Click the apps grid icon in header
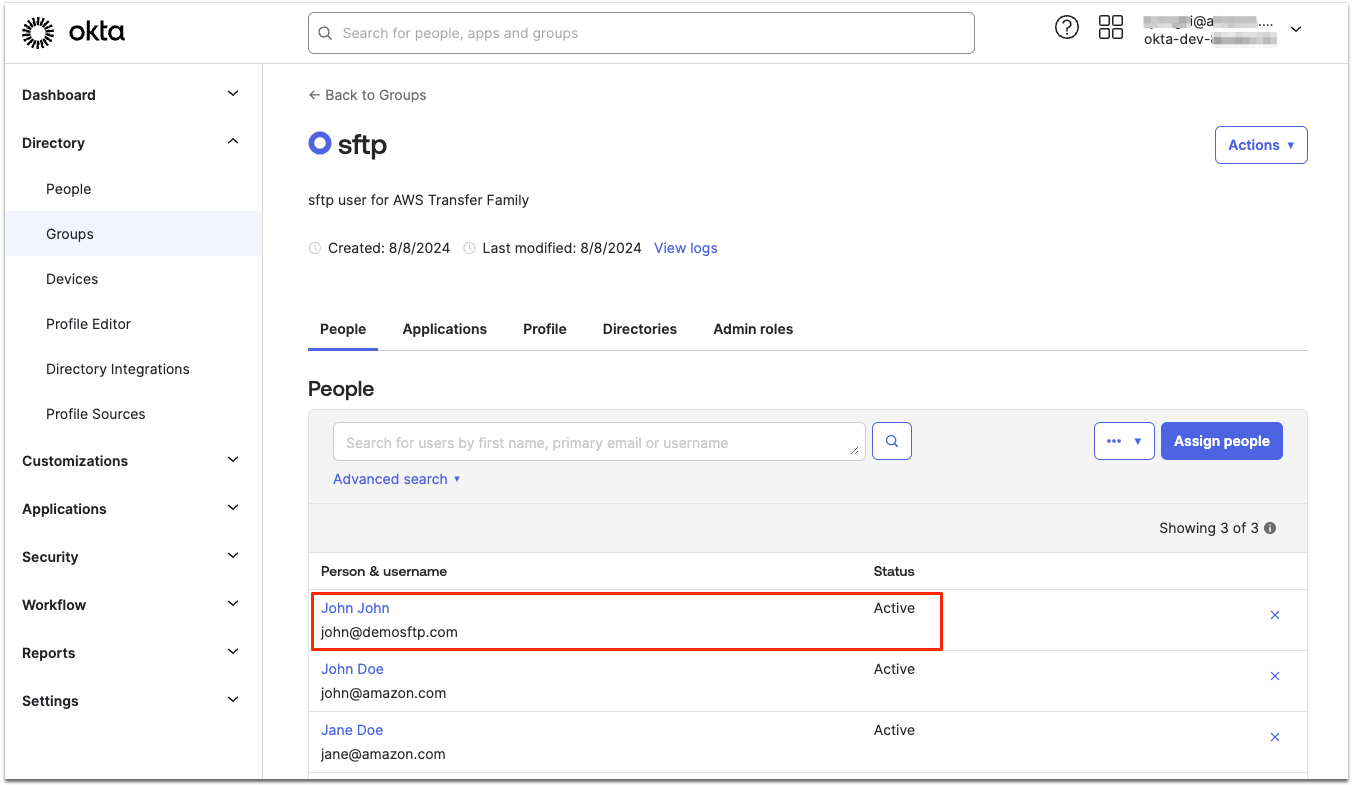 (1110, 27)
